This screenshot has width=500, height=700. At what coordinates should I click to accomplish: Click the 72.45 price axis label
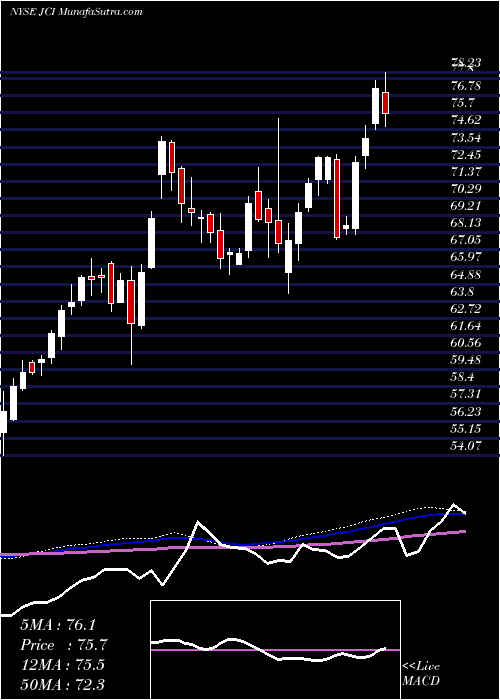point(466,154)
